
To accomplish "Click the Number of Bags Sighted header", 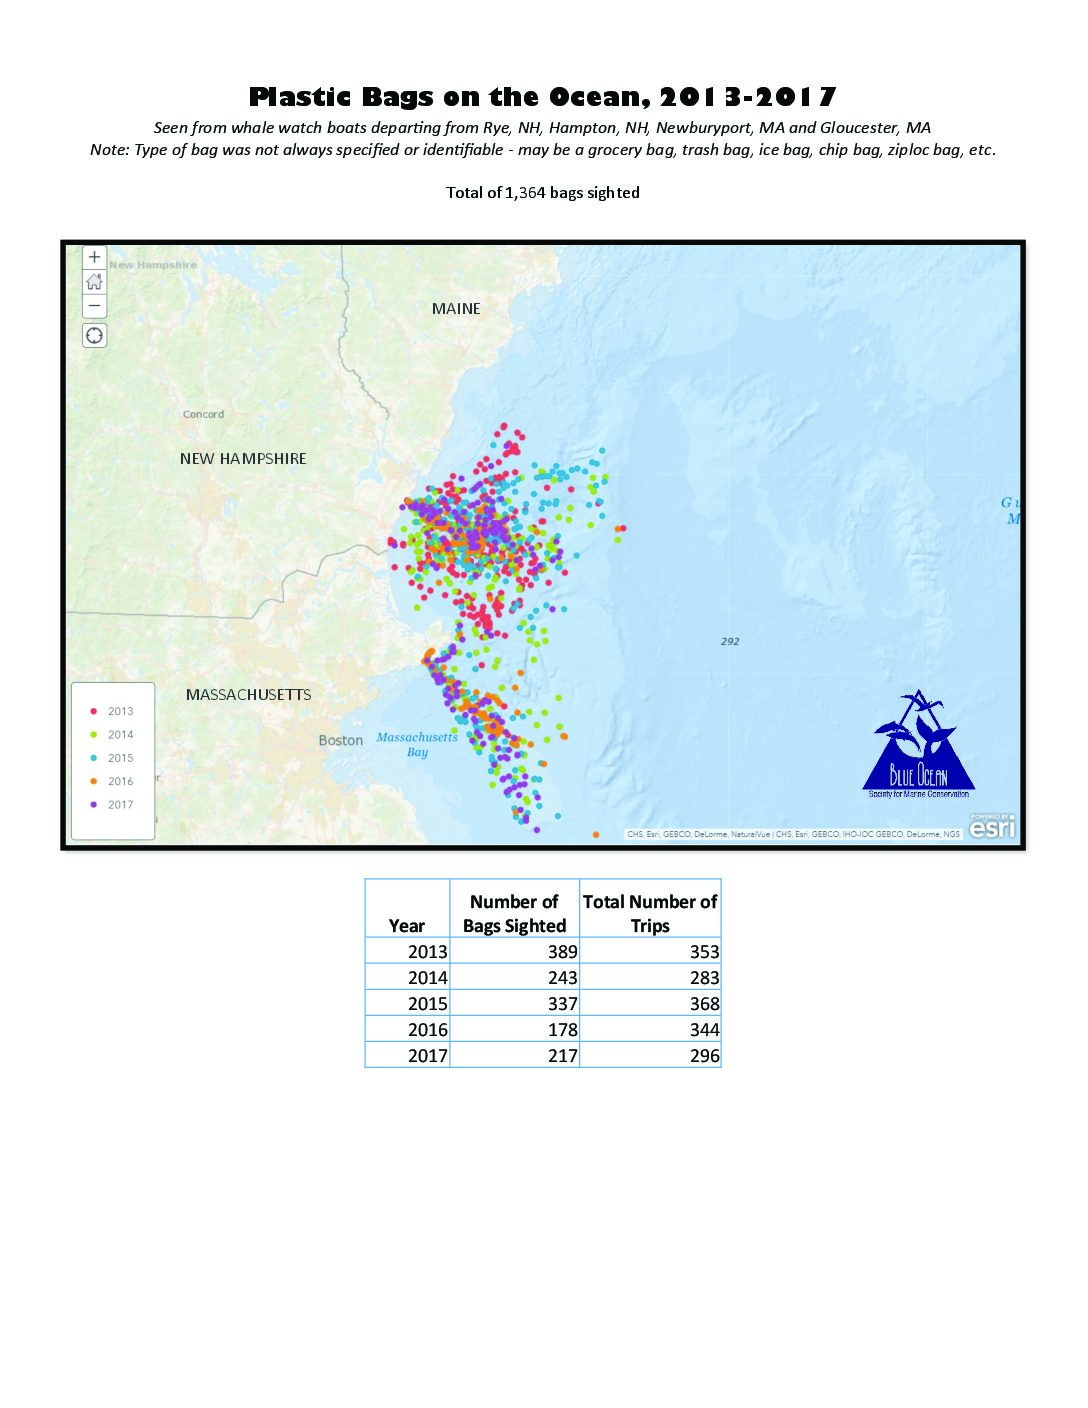I will (514, 914).
